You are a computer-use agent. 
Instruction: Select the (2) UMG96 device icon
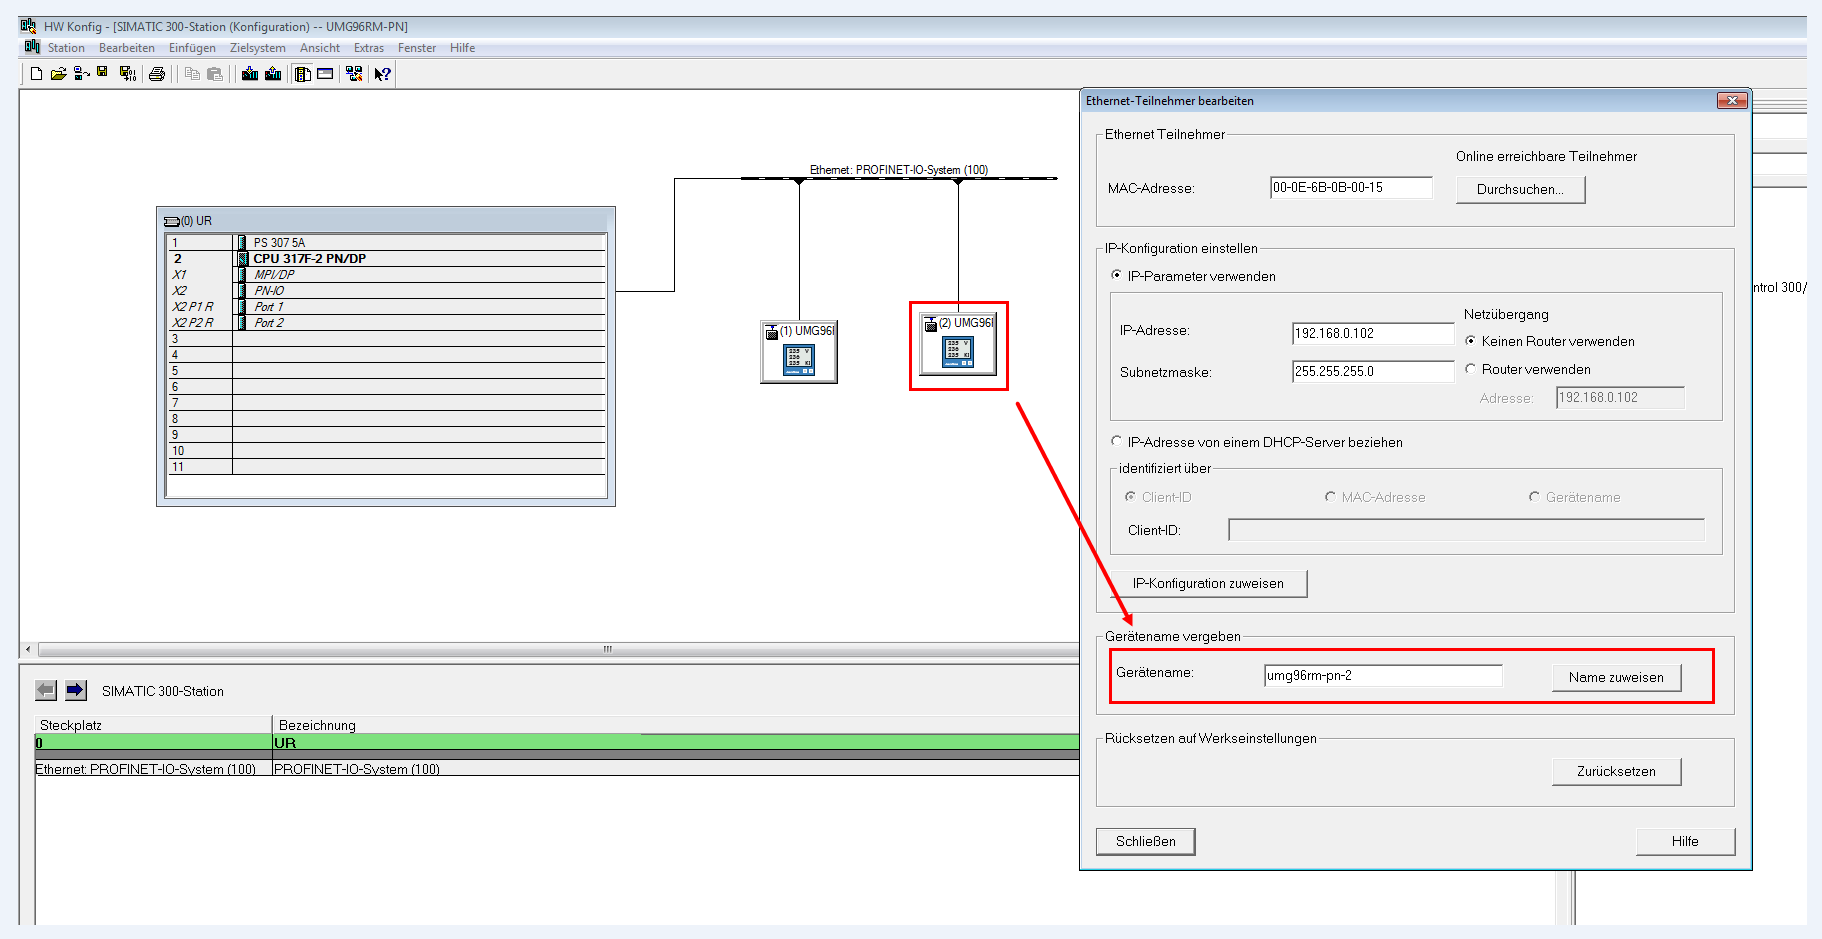click(x=958, y=344)
